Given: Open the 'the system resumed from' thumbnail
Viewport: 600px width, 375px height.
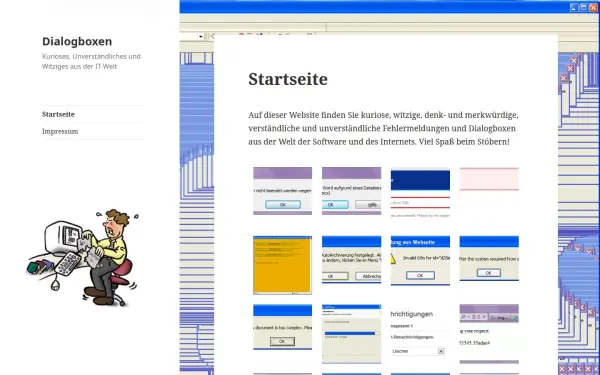Looking at the screenshot, I should pyautogui.click(x=489, y=258).
